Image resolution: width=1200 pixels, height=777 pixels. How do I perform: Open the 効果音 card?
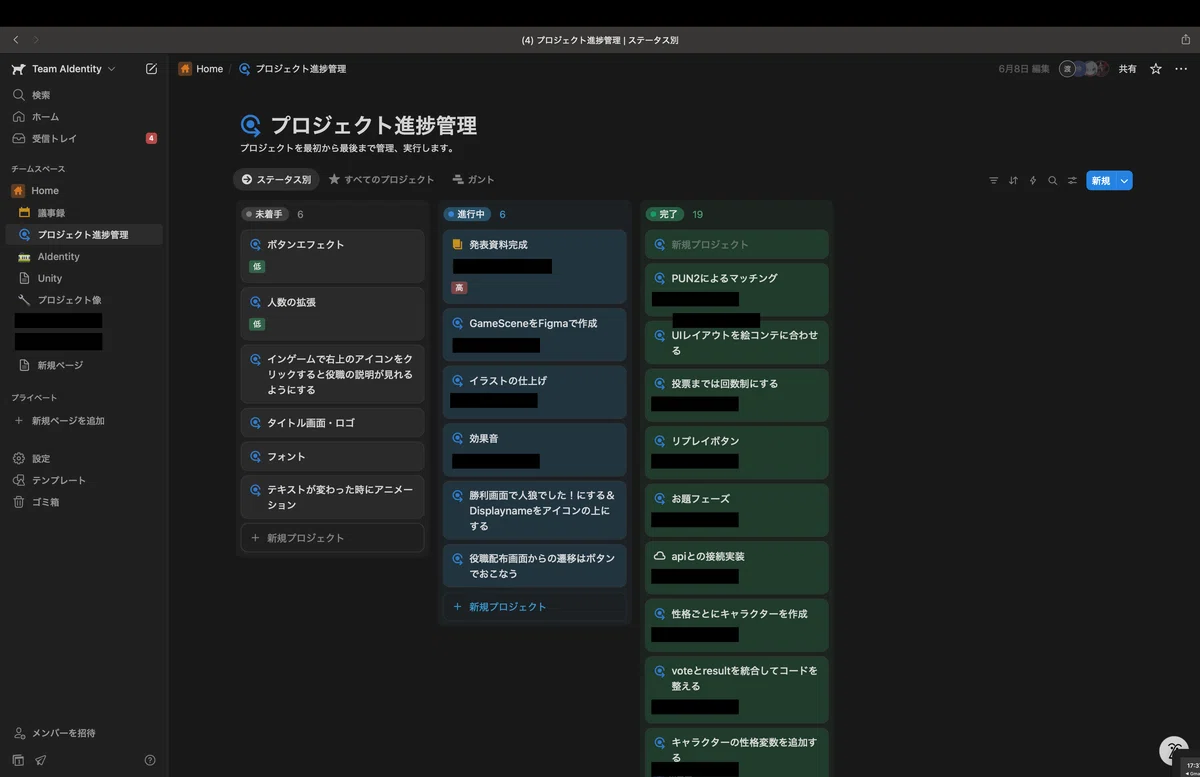click(535, 450)
